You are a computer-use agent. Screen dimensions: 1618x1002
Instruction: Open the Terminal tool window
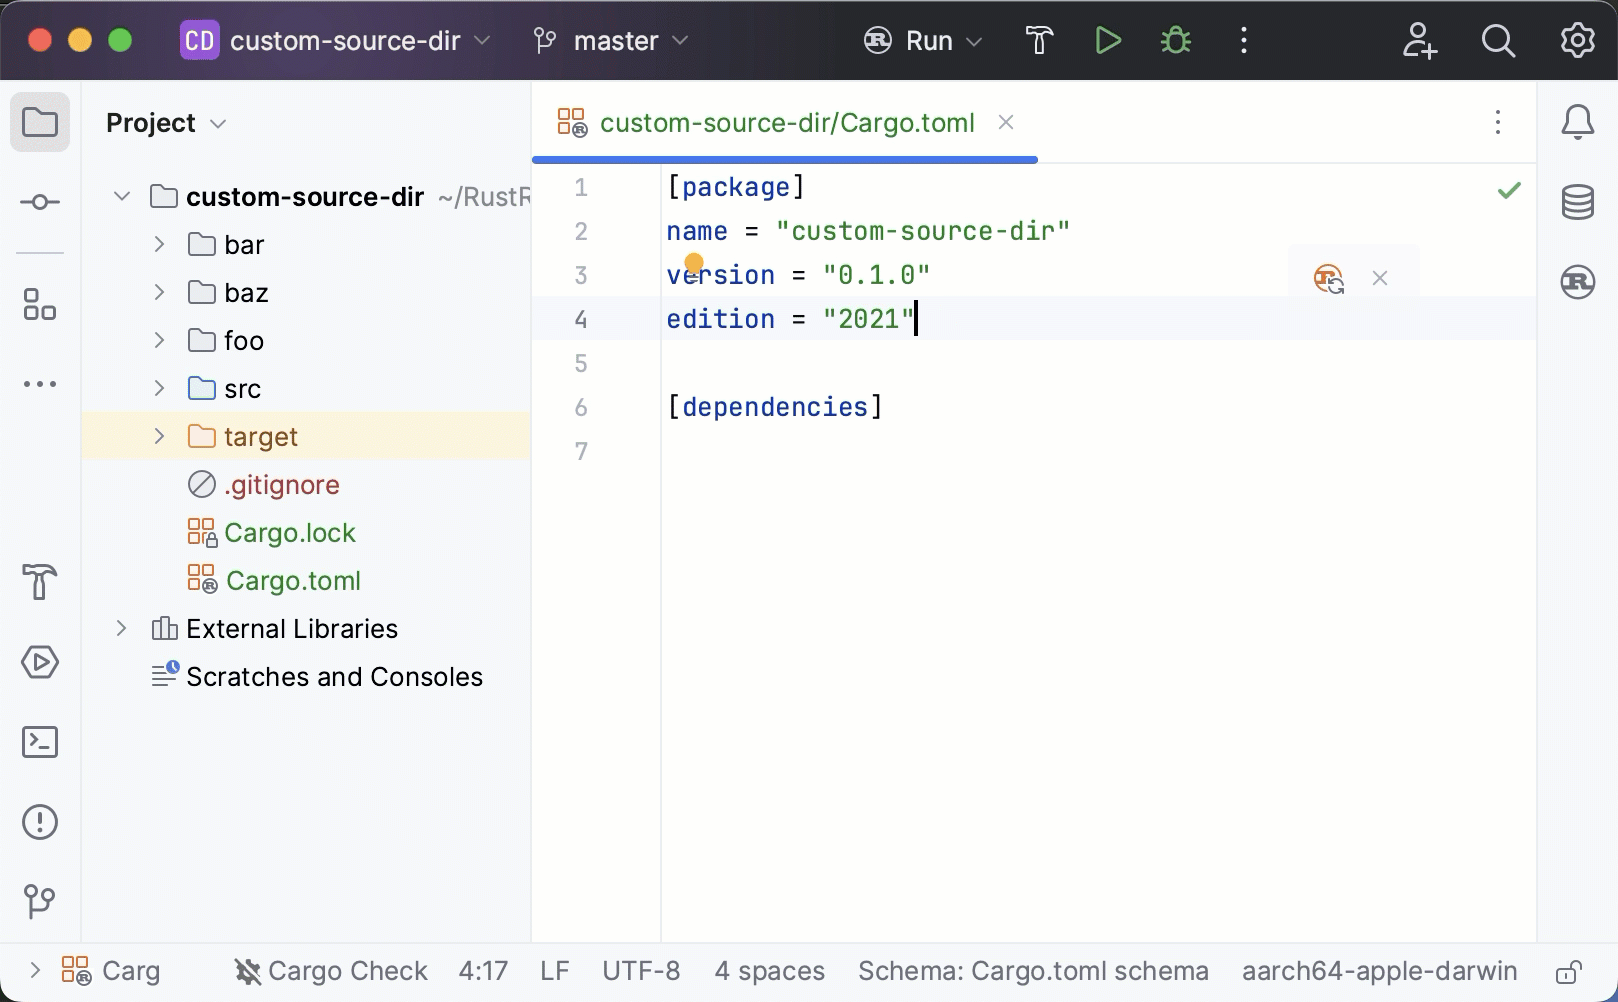(x=40, y=742)
